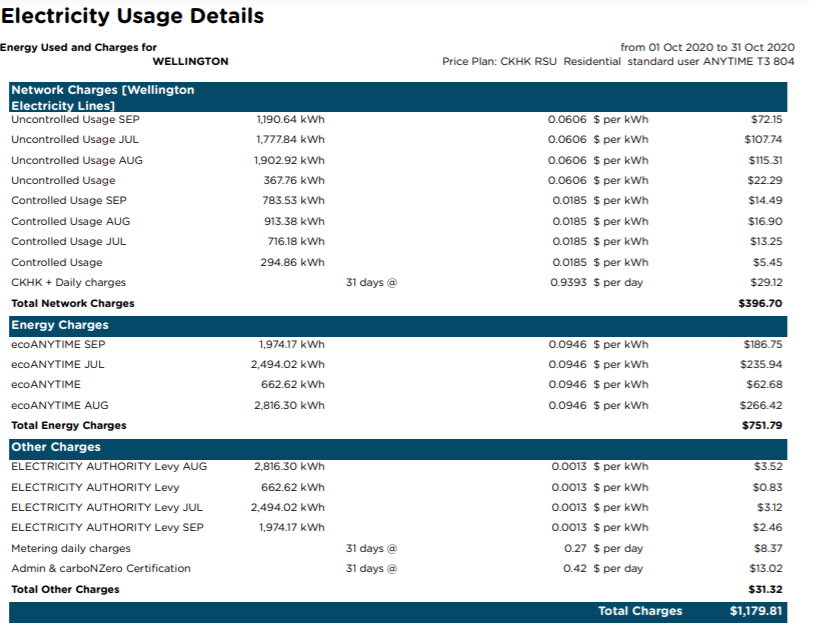The height and width of the screenshot is (632, 819).
Task: Select "ELECTRICITY AUTHORITY Levy JUL" label
Action: pos(107,507)
